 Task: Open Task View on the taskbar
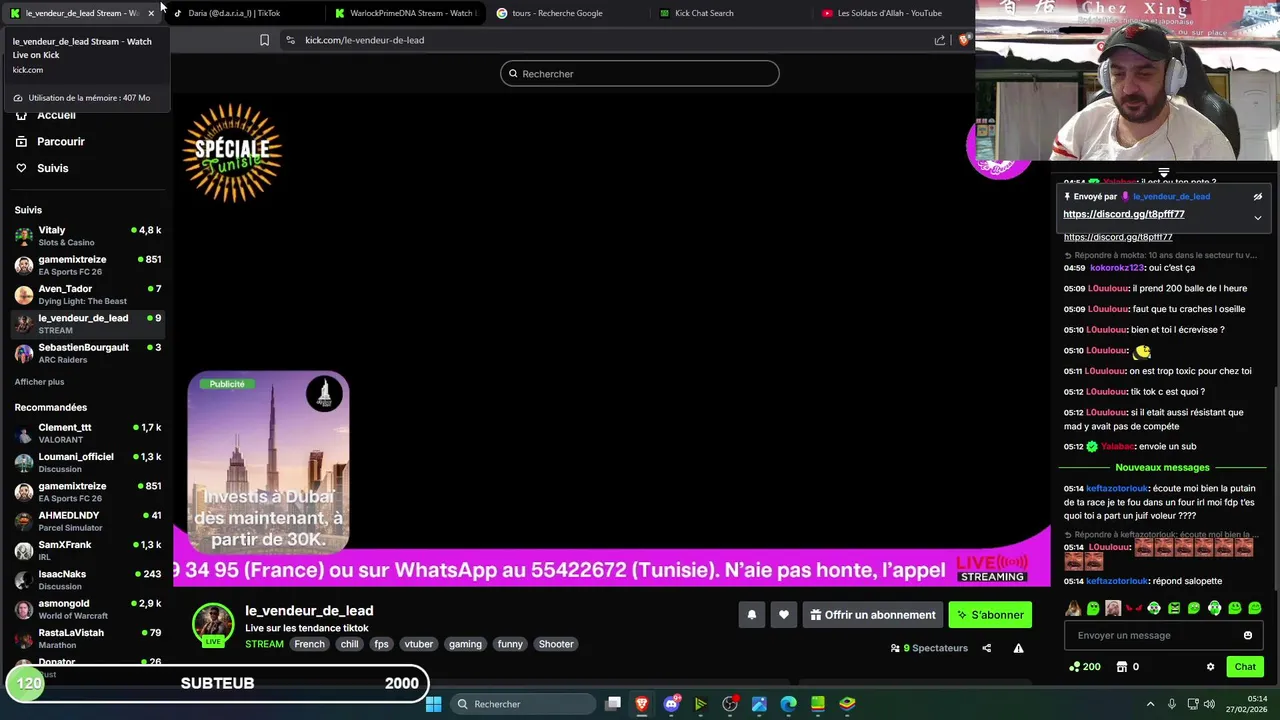click(613, 704)
